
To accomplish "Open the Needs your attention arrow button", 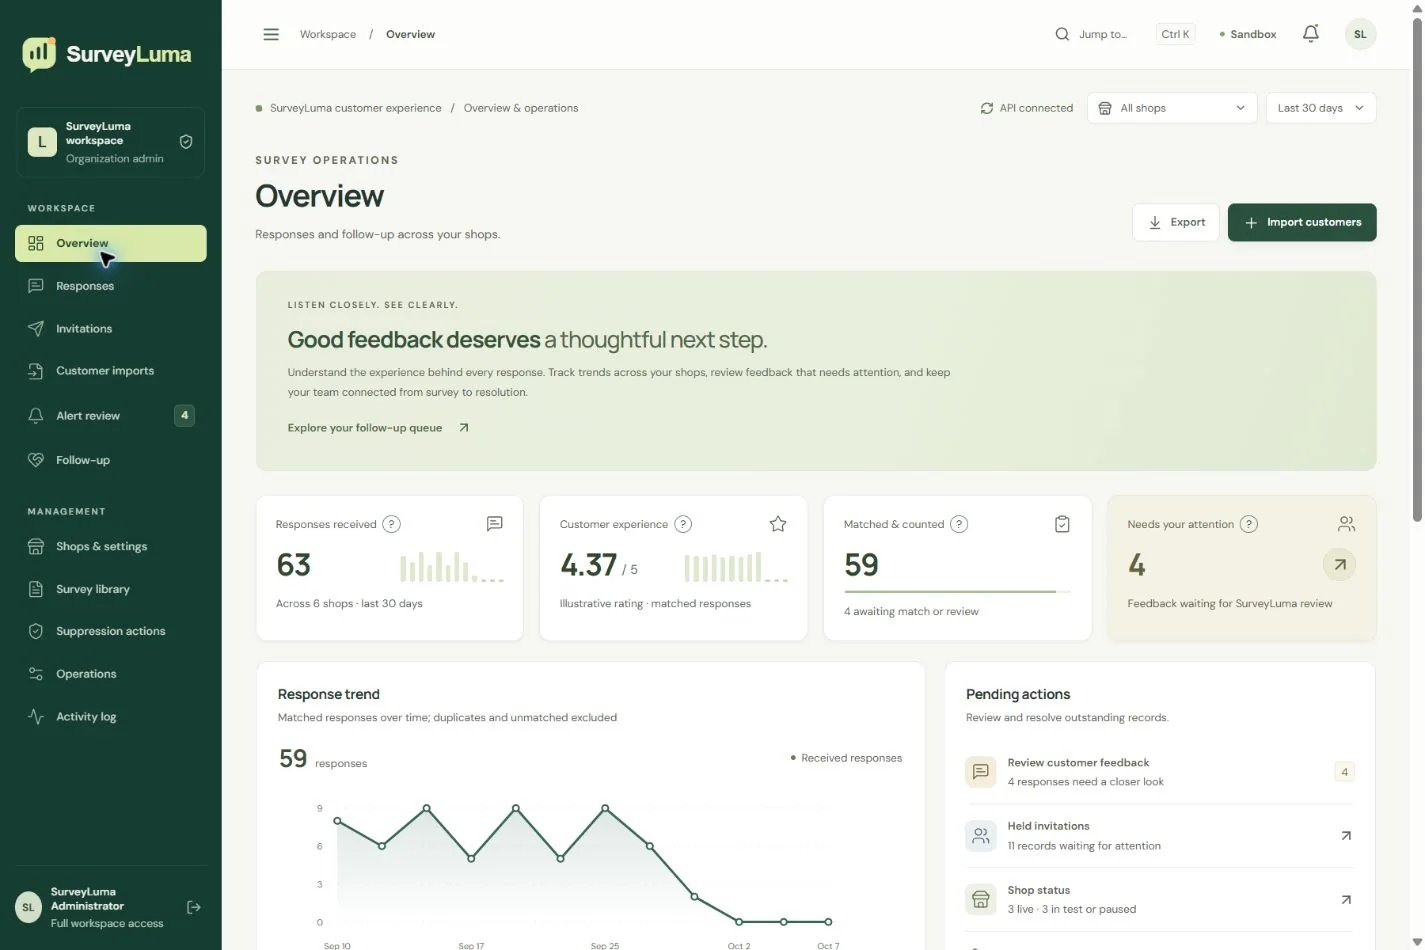I will click(x=1339, y=565).
